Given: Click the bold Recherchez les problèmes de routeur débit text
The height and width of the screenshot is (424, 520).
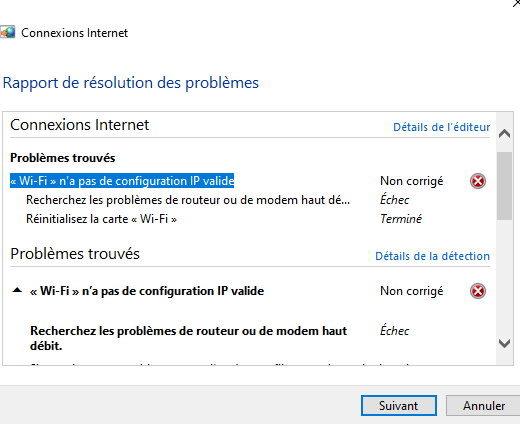Looking at the screenshot, I should 188,338.
